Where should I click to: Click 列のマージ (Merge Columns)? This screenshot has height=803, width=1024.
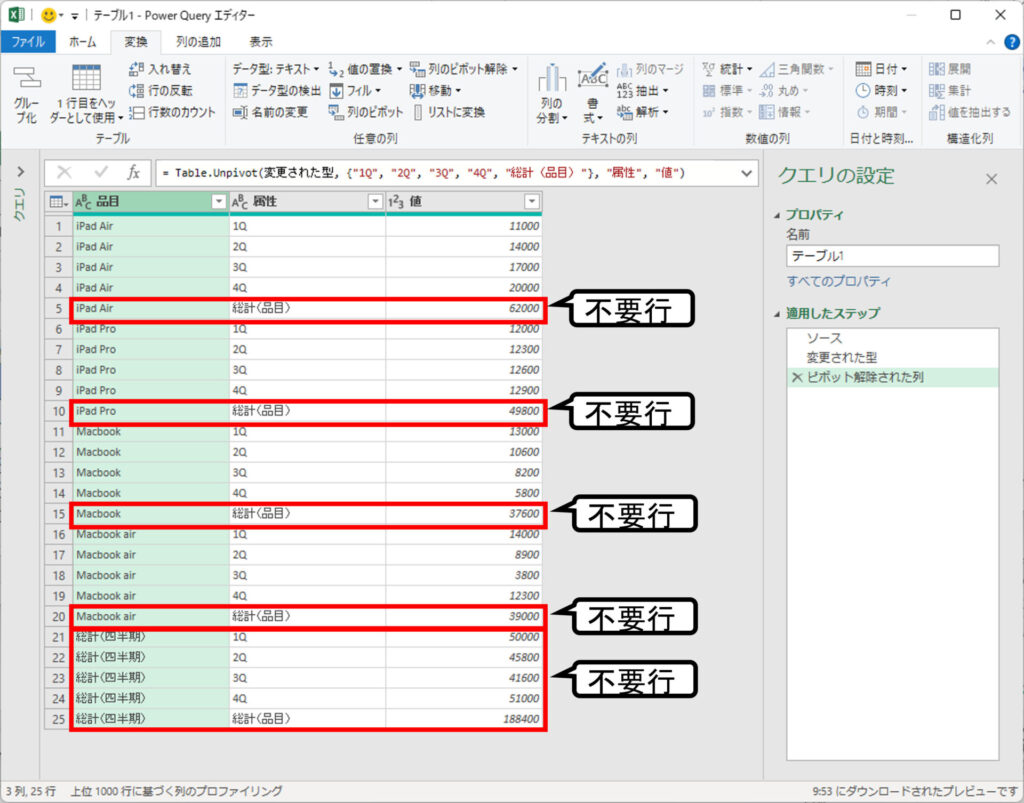click(650, 69)
